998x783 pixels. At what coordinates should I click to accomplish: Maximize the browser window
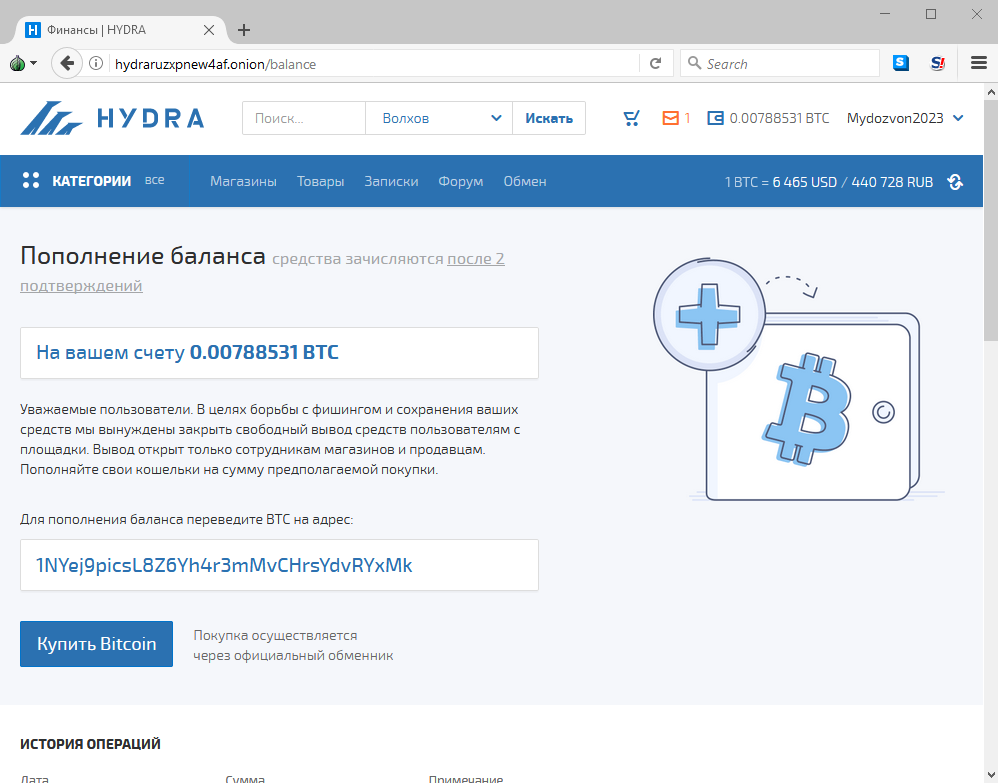click(931, 14)
